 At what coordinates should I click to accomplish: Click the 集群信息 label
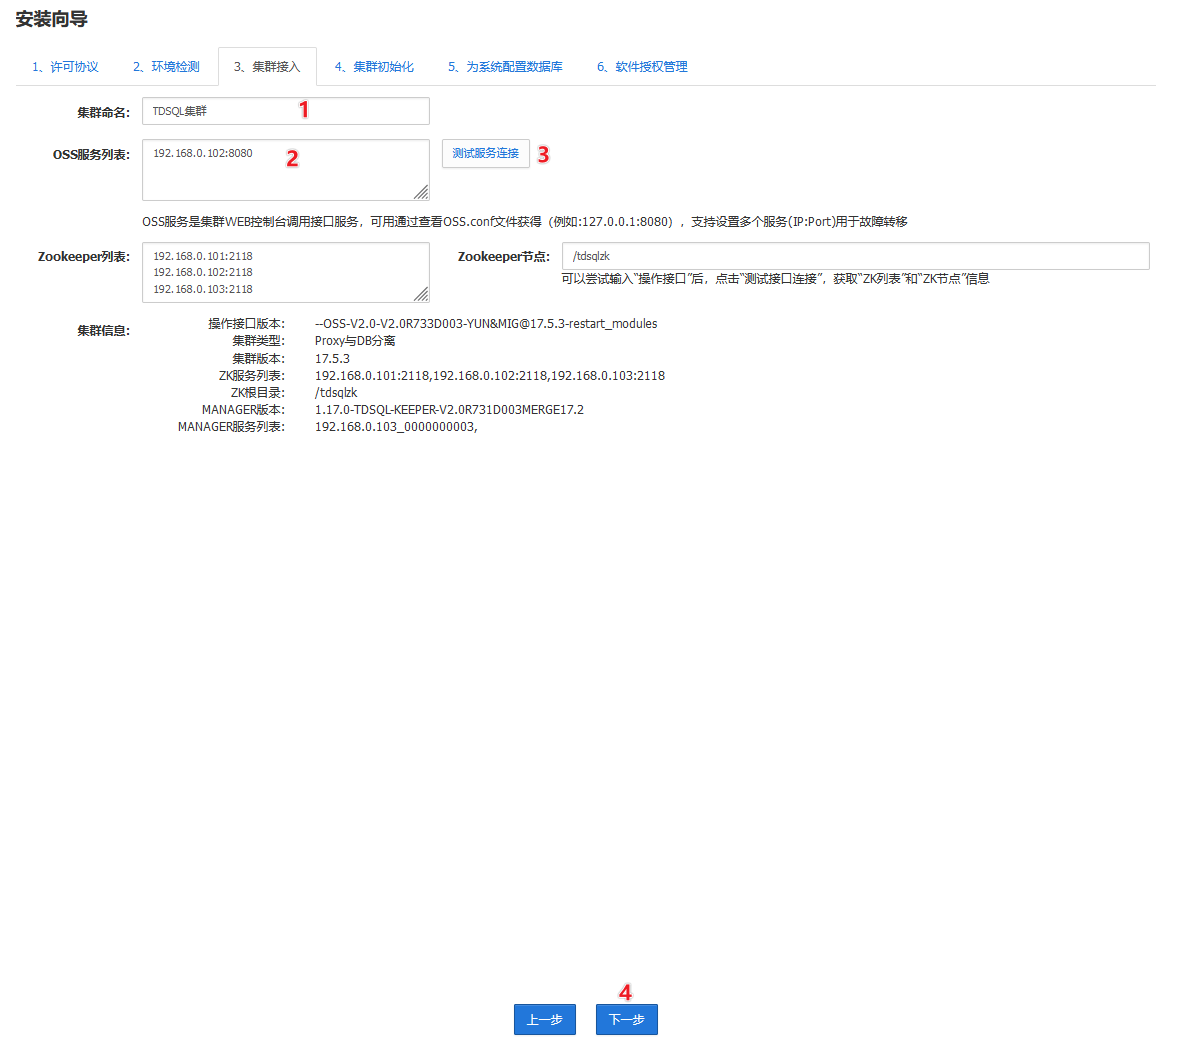[104, 331]
